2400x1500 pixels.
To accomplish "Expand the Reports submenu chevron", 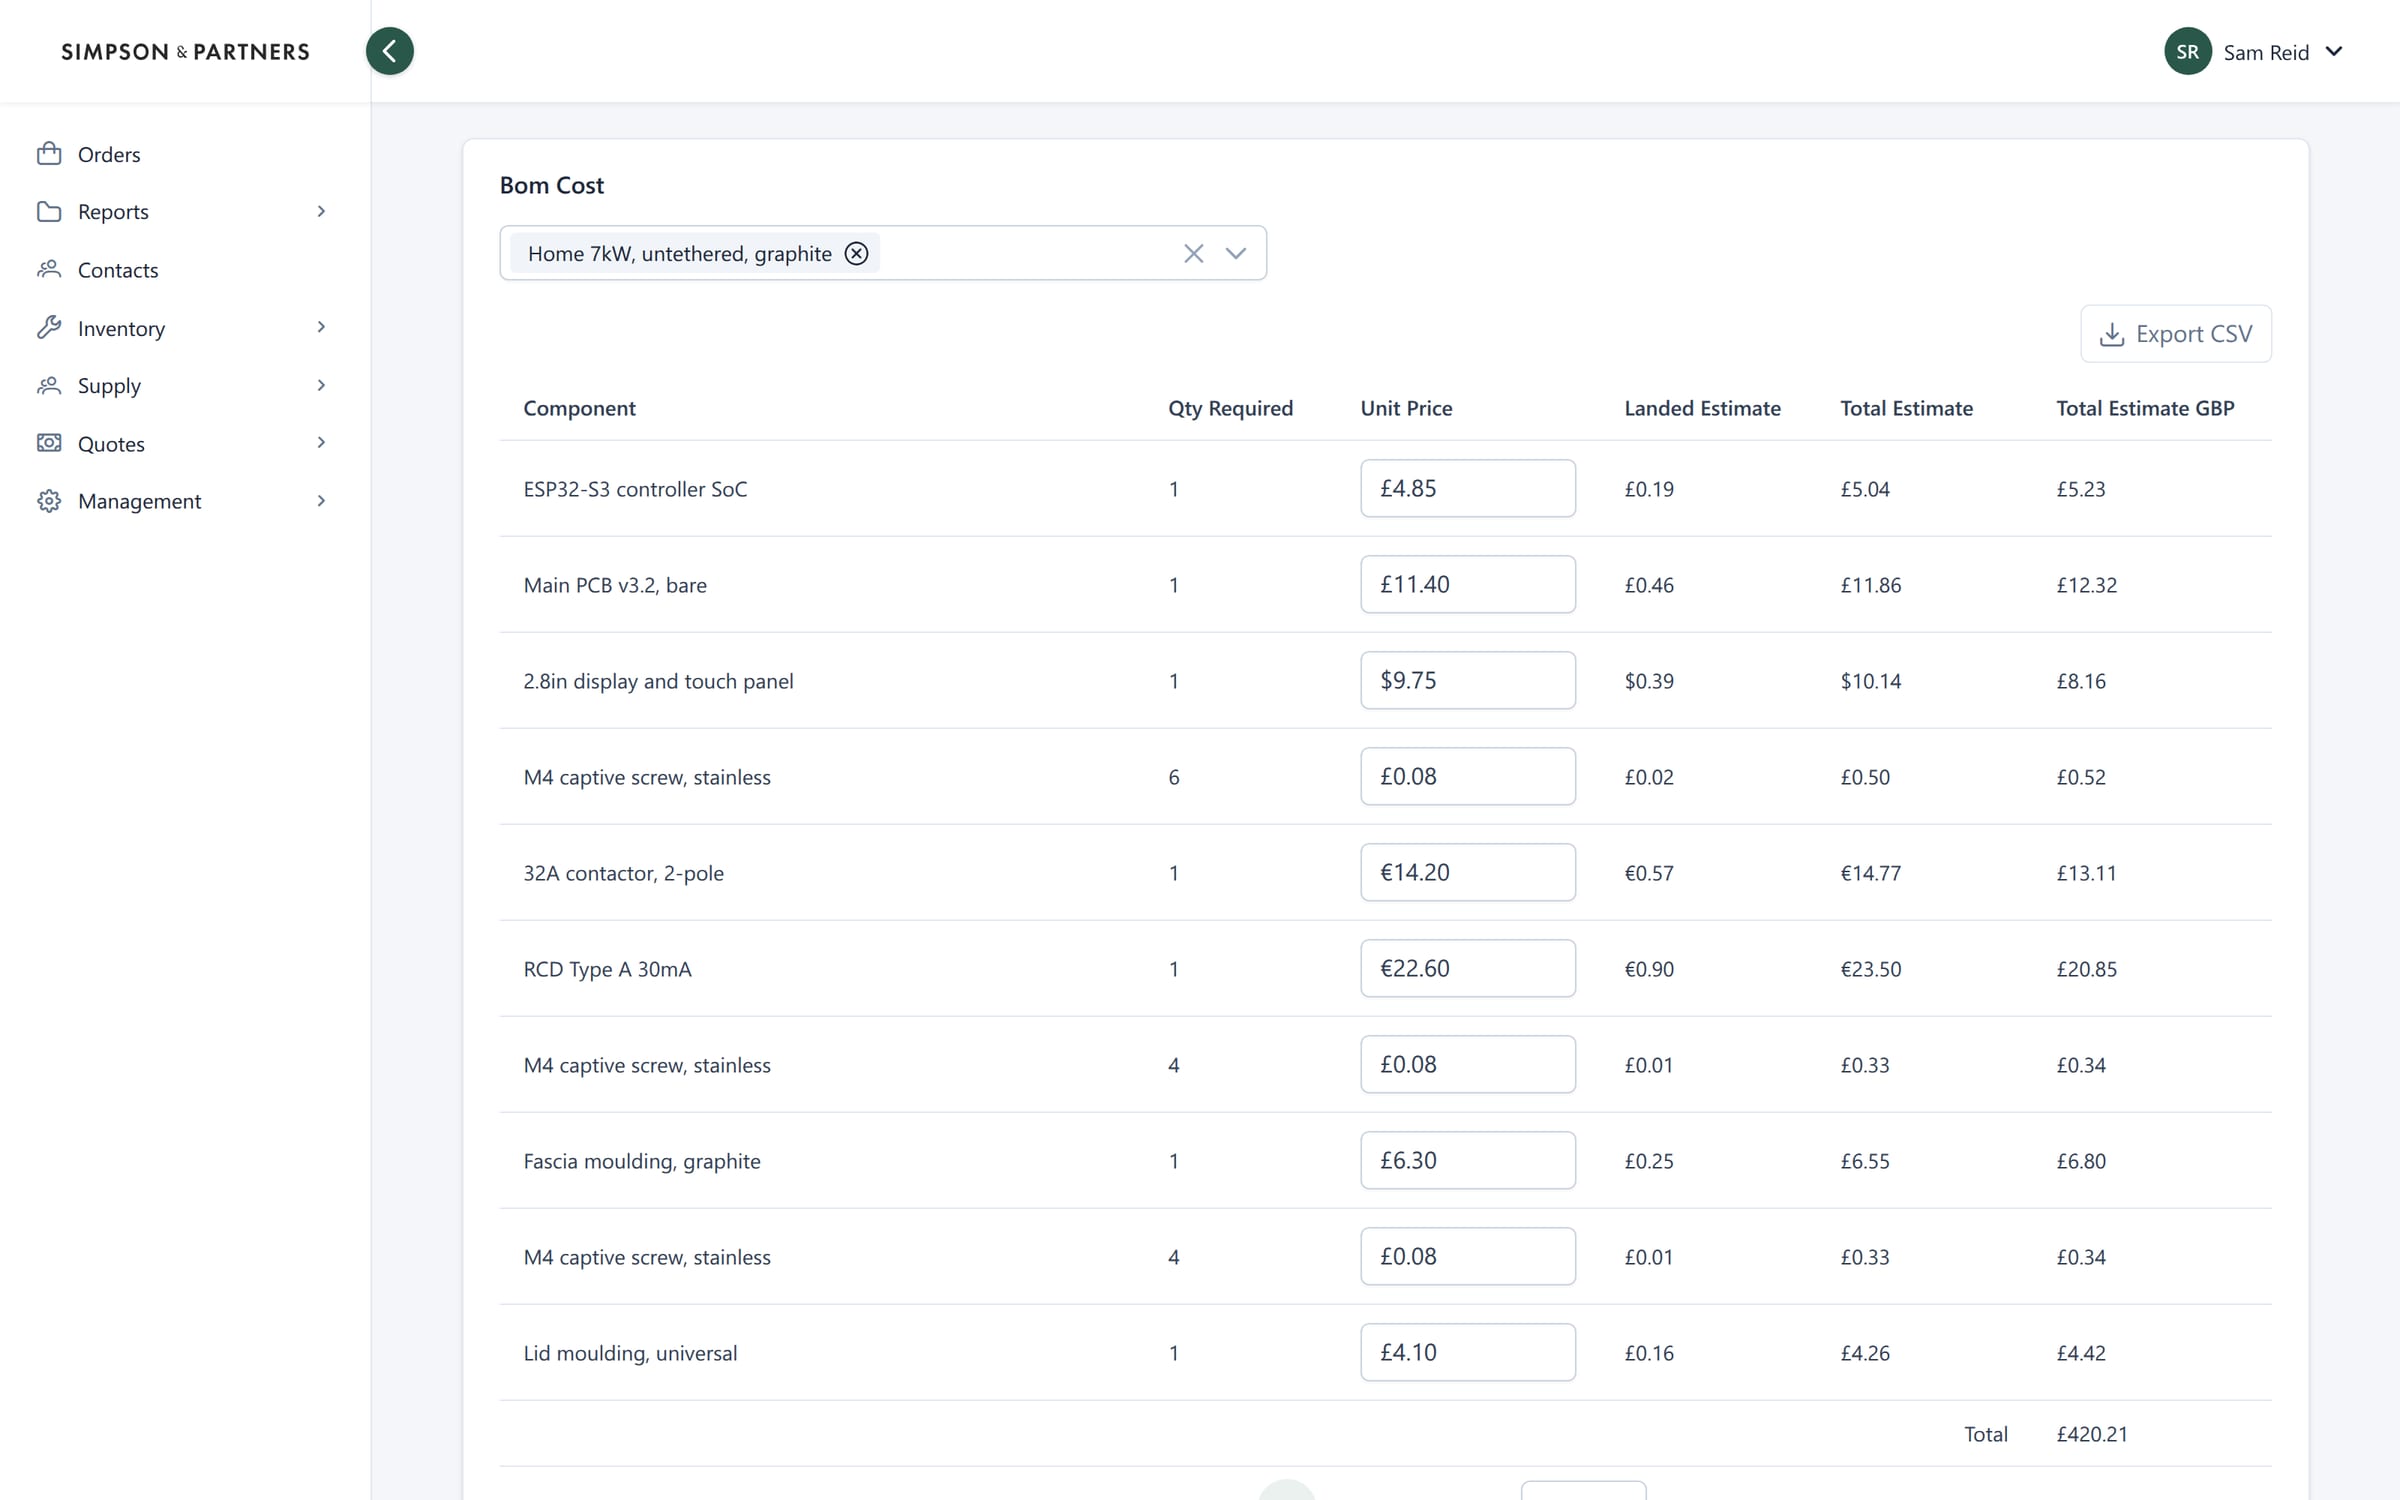I will (x=321, y=211).
